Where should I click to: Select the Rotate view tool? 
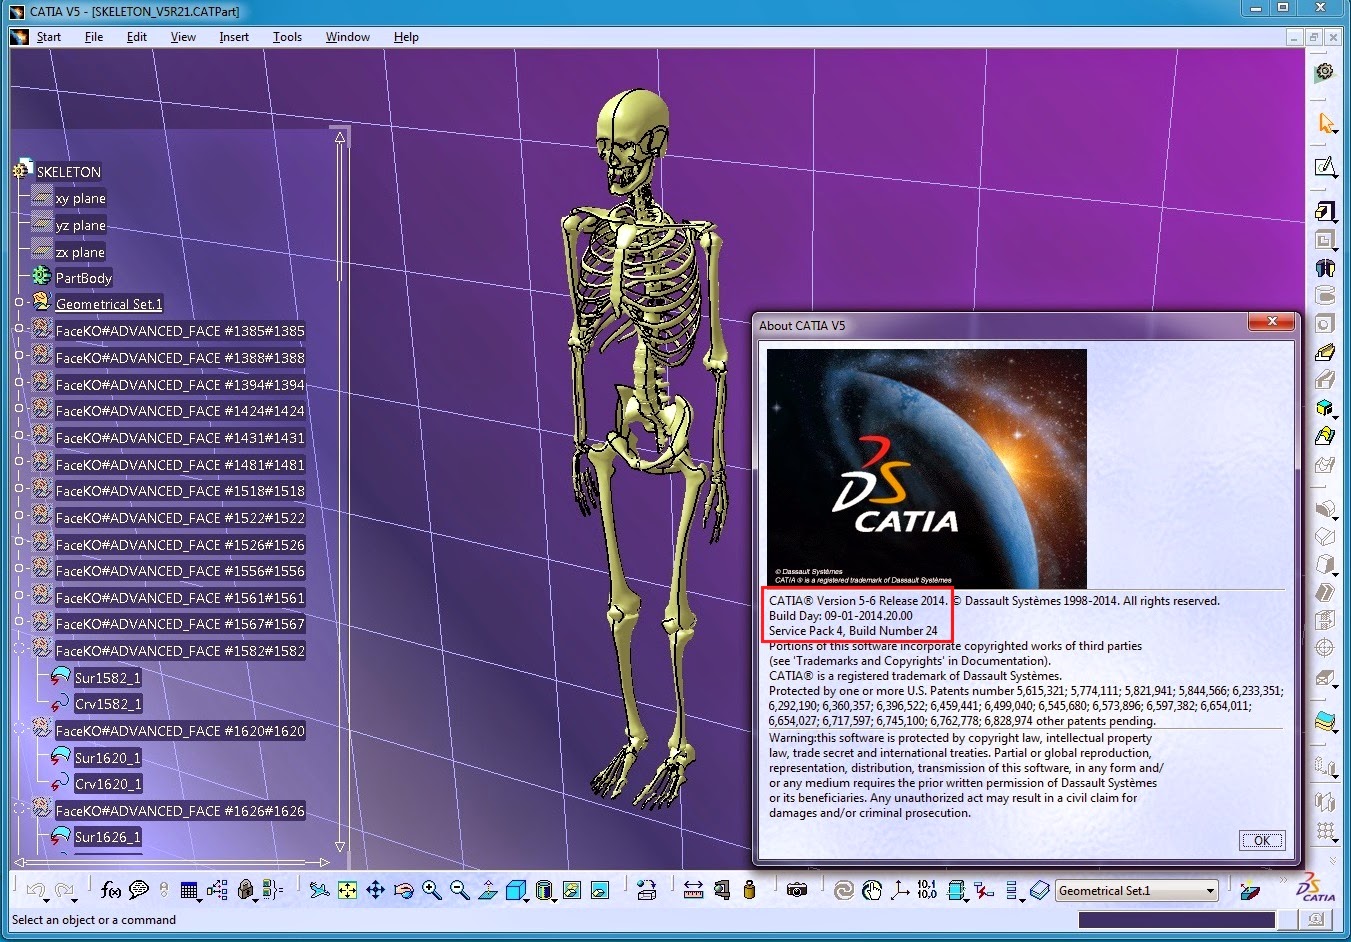point(403,890)
